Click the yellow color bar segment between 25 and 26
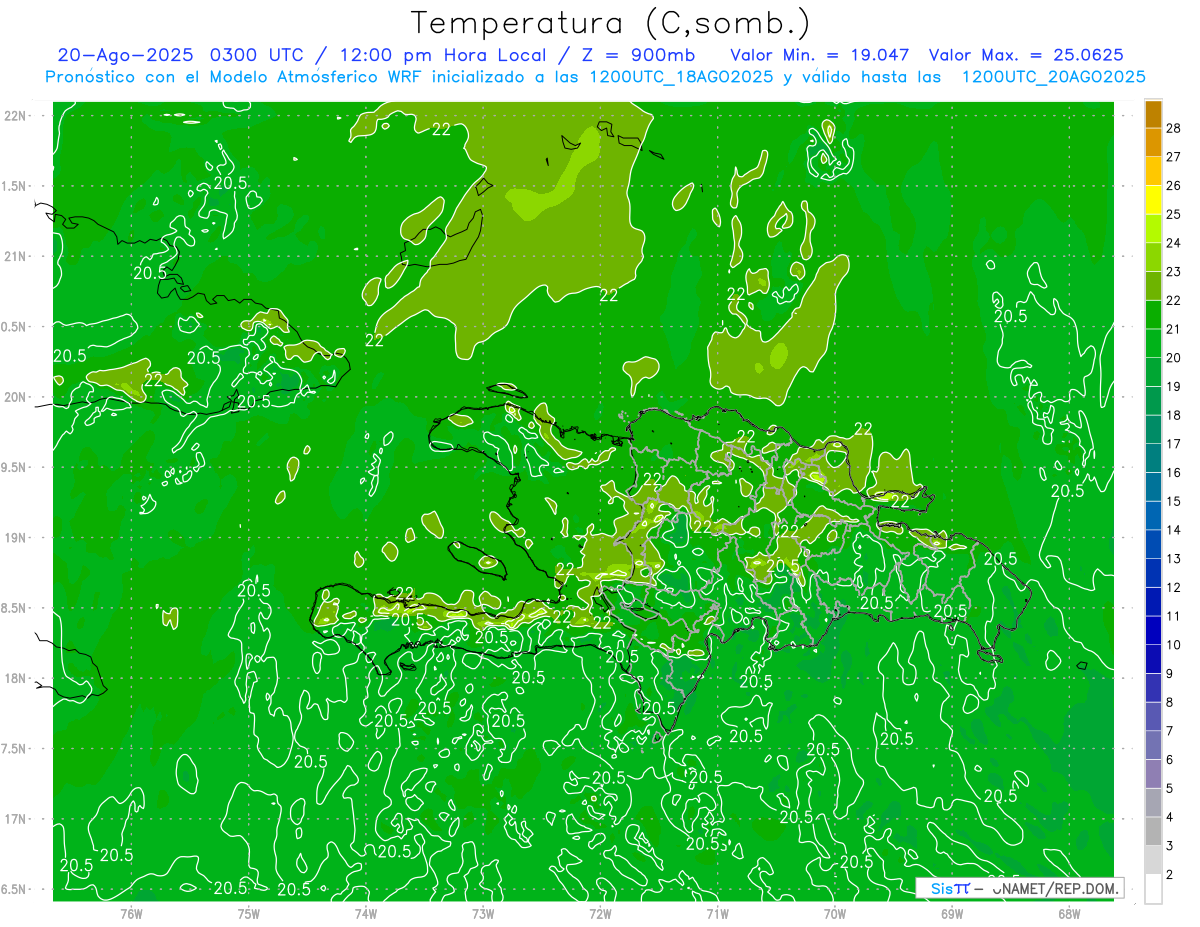Image resolution: width=1200 pixels, height=927 pixels. tap(1153, 200)
